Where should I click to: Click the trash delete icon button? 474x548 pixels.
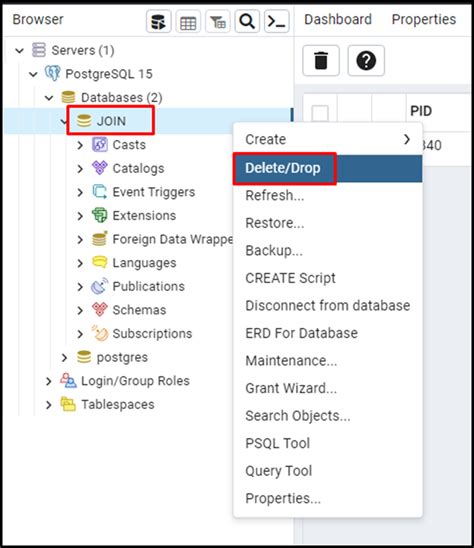click(x=321, y=60)
